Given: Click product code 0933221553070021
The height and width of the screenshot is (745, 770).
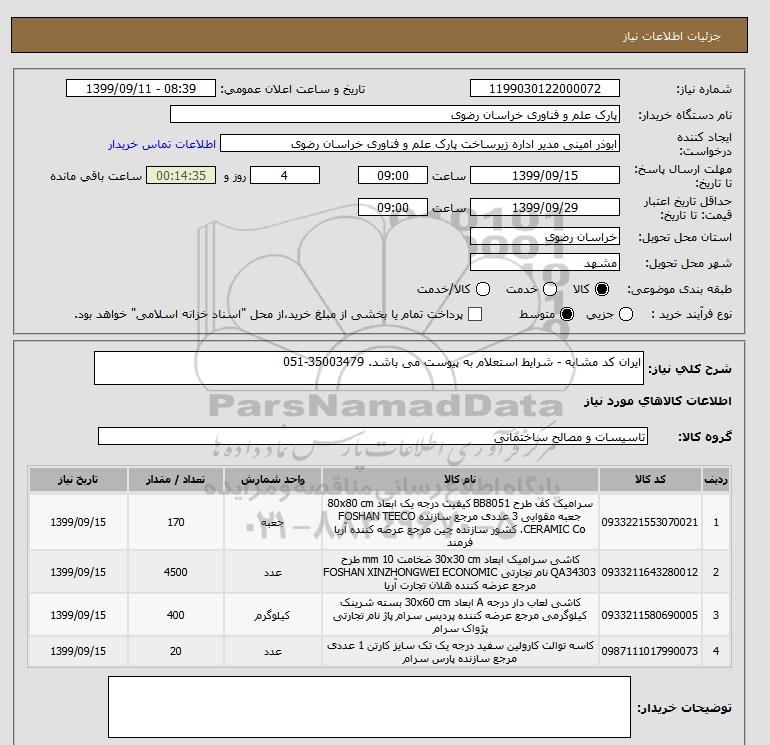Looking at the screenshot, I should (650, 522).
